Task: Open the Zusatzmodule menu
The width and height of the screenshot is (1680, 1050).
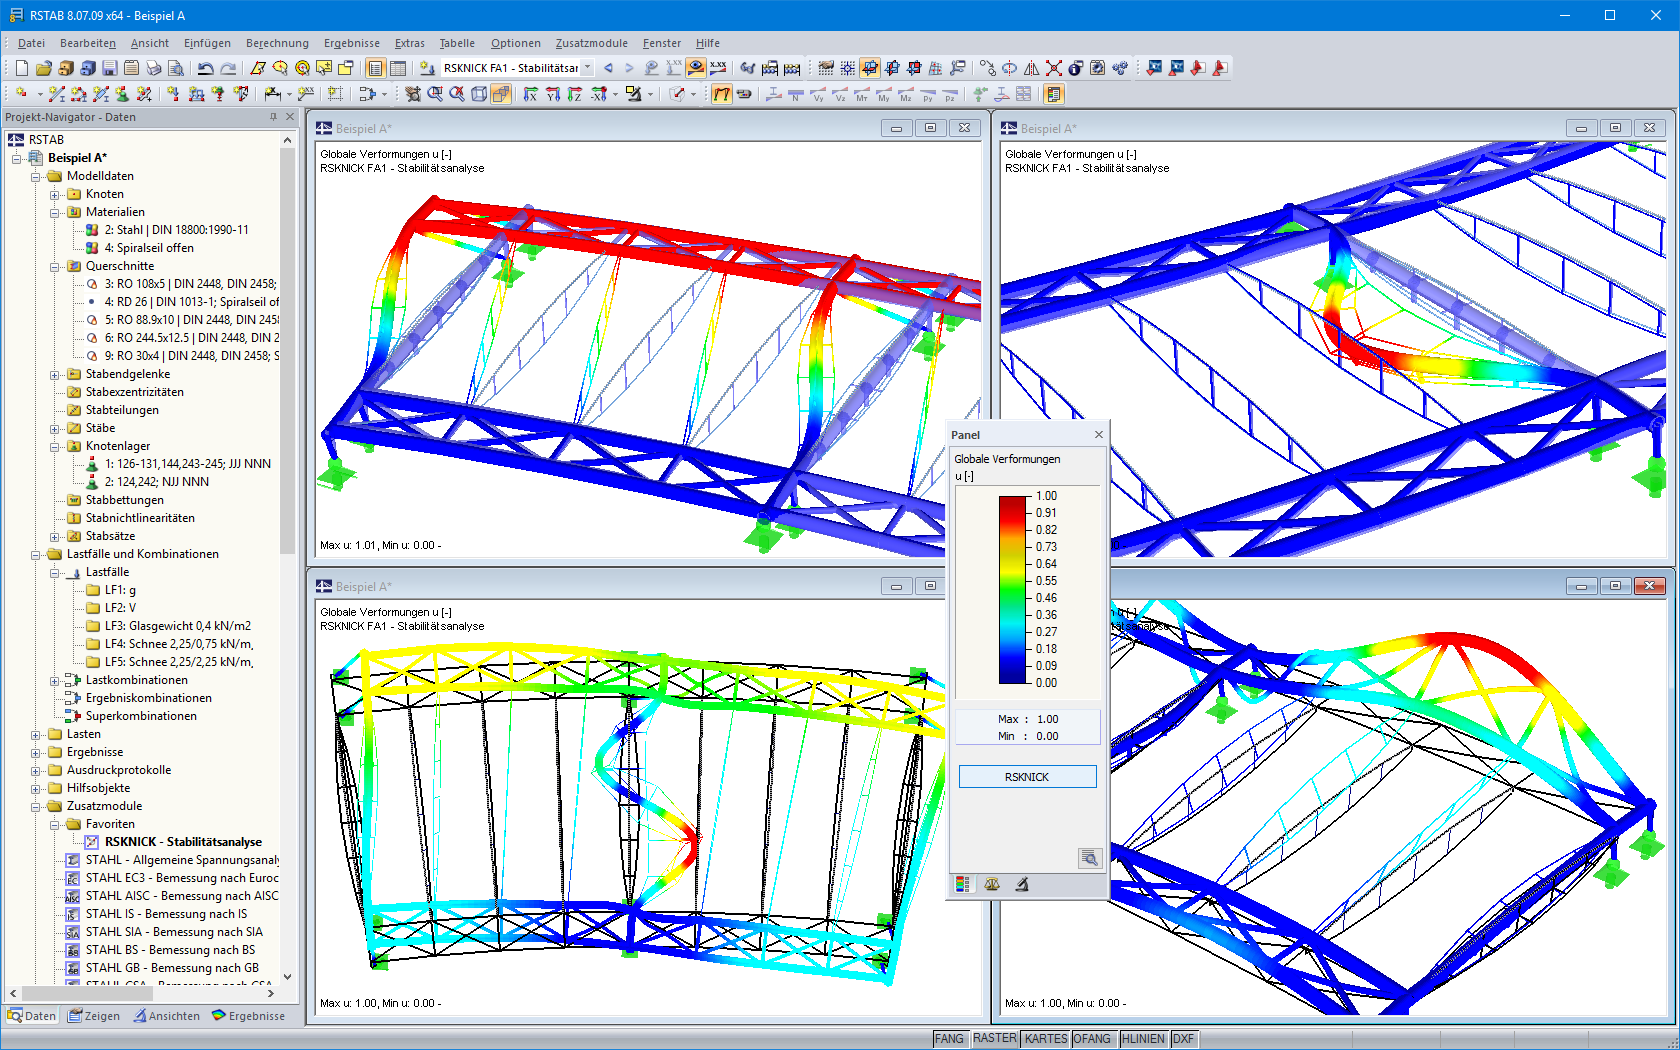Action: point(592,43)
